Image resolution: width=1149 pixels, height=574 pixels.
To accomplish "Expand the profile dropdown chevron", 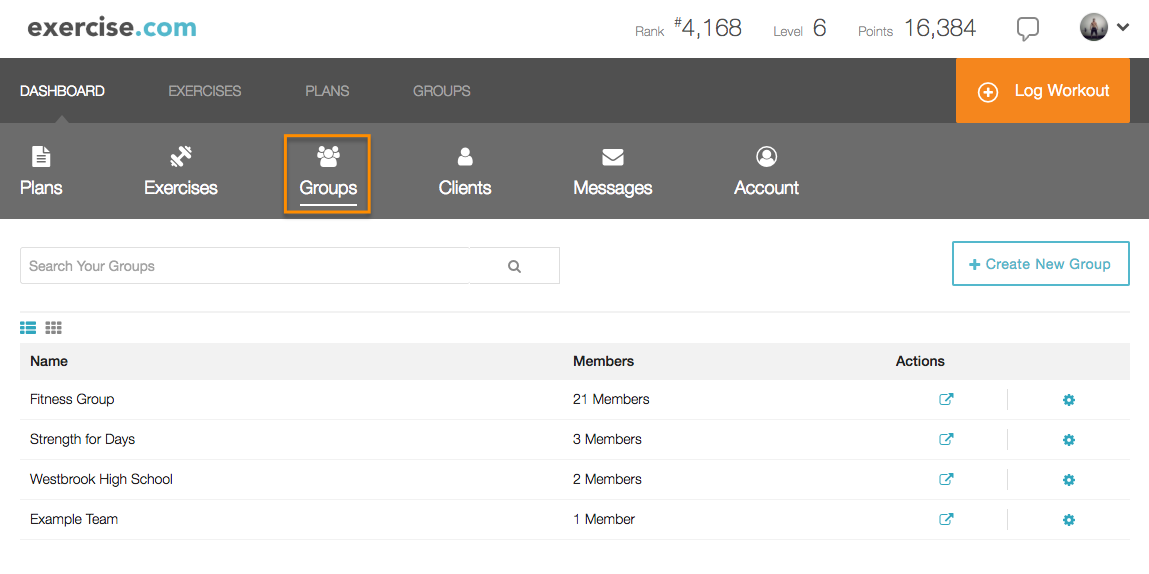I will click(1123, 28).
